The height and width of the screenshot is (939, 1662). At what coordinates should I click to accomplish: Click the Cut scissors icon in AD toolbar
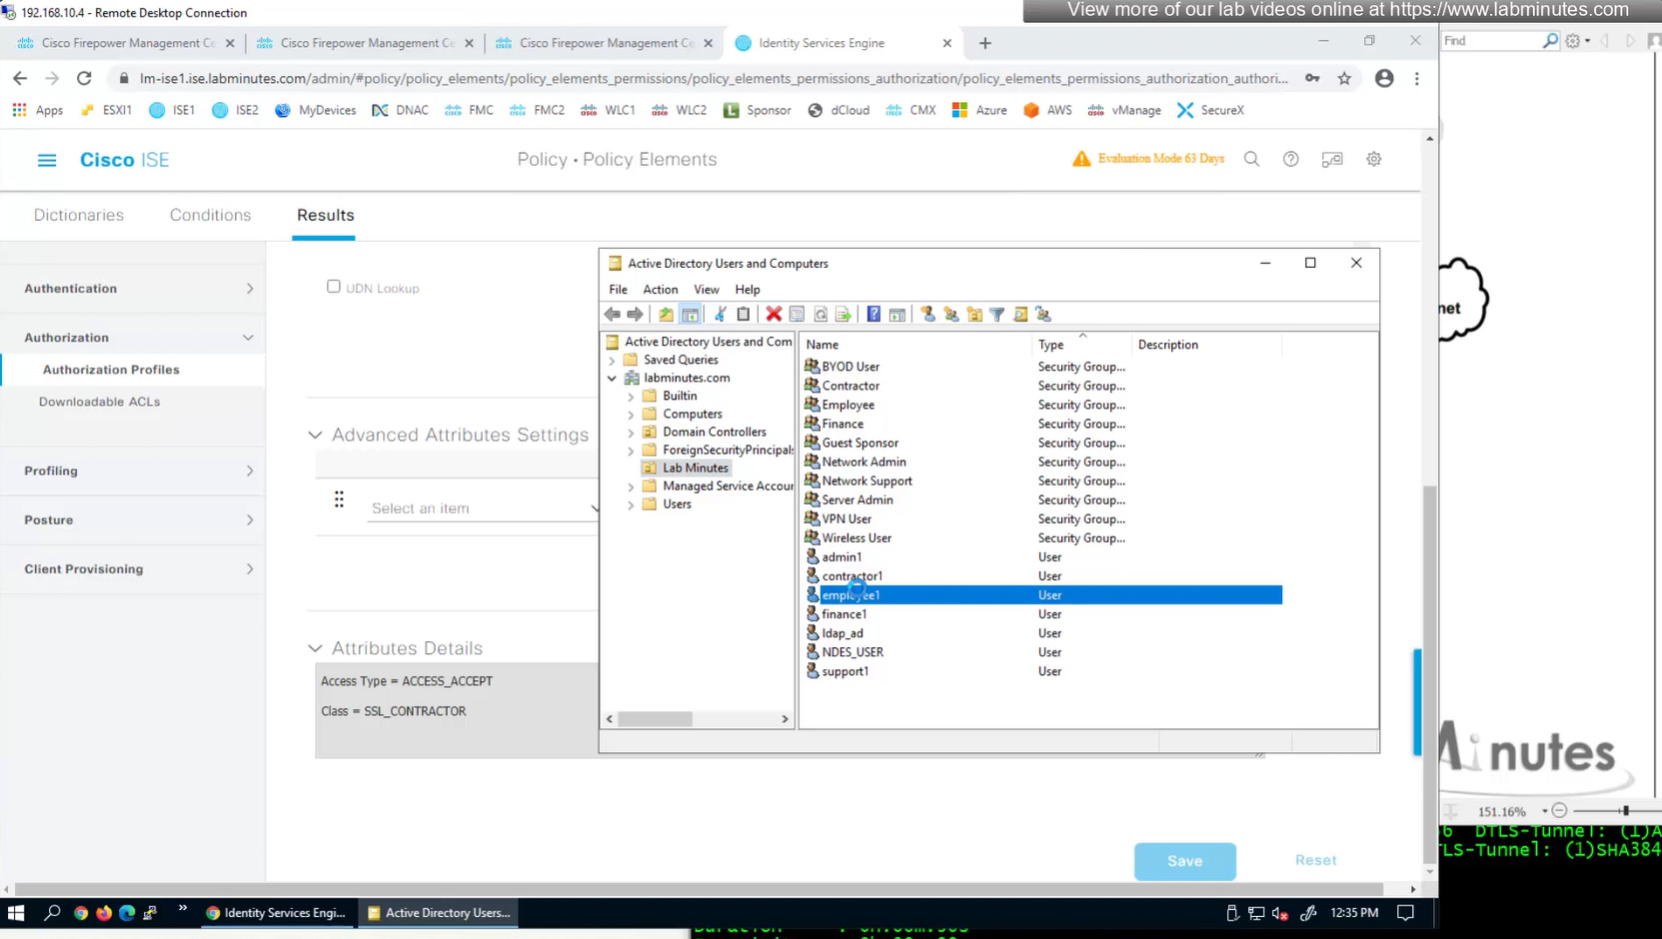tap(720, 314)
